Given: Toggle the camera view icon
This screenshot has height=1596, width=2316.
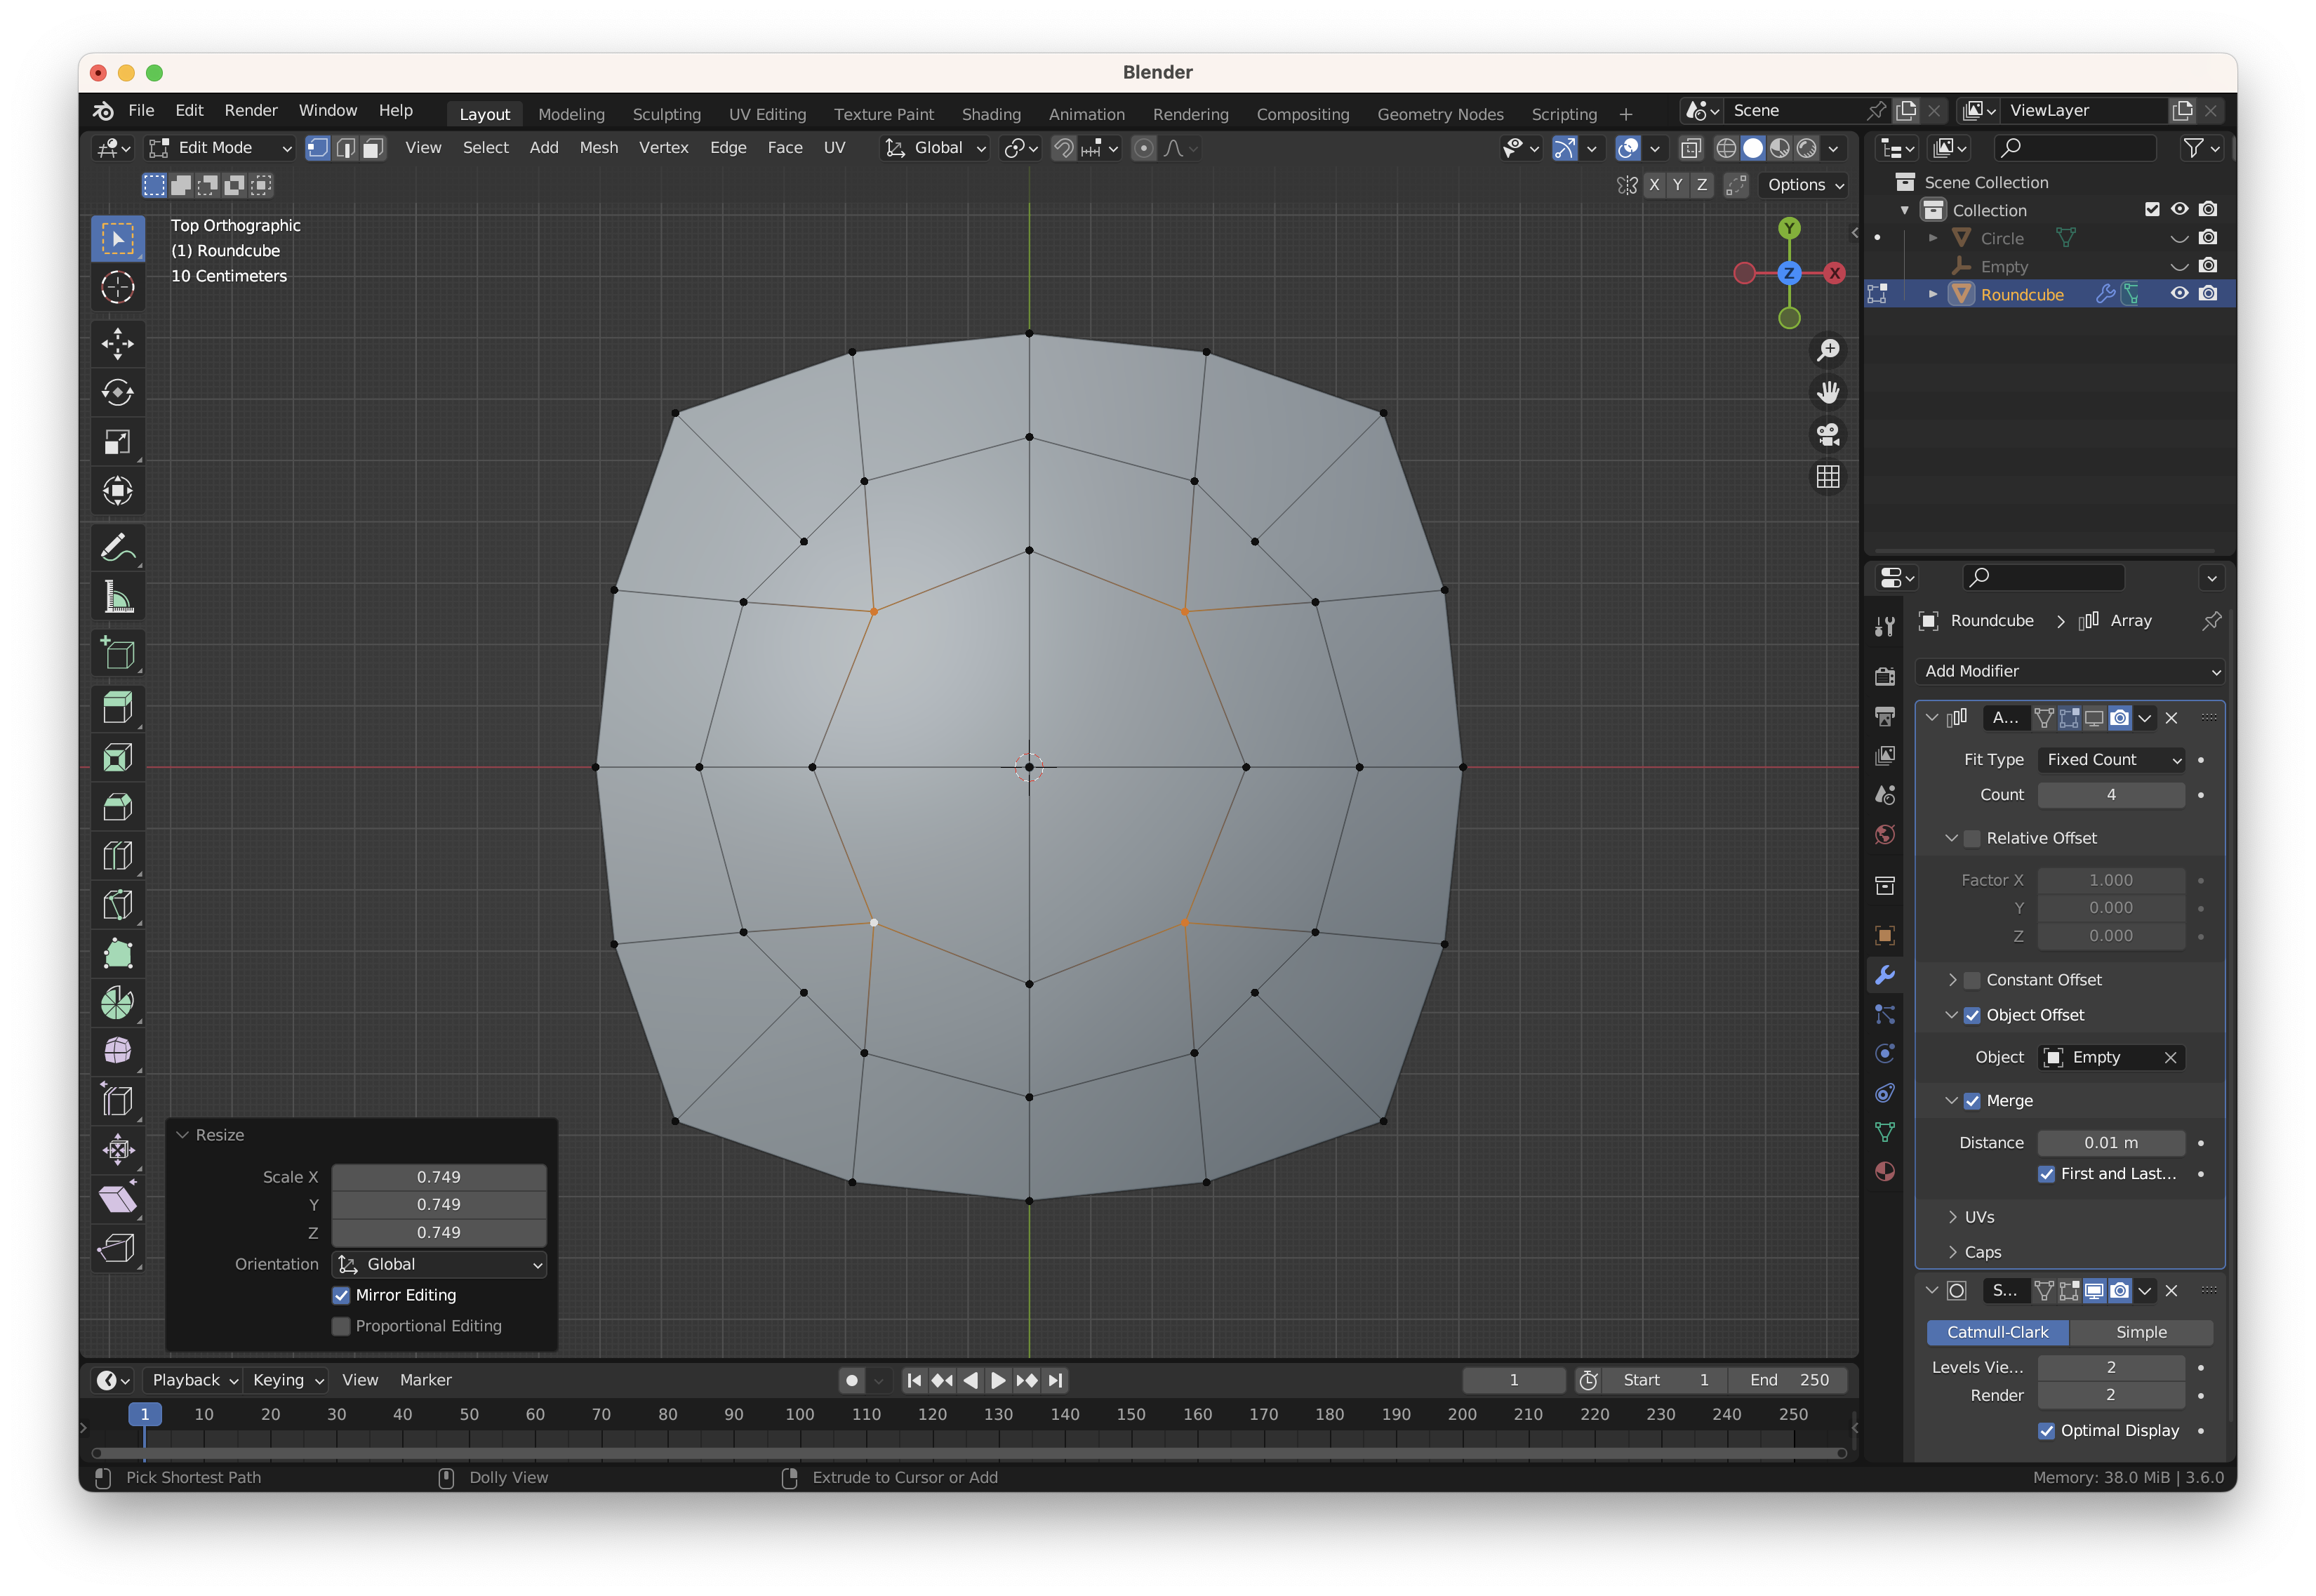Looking at the screenshot, I should (1828, 434).
